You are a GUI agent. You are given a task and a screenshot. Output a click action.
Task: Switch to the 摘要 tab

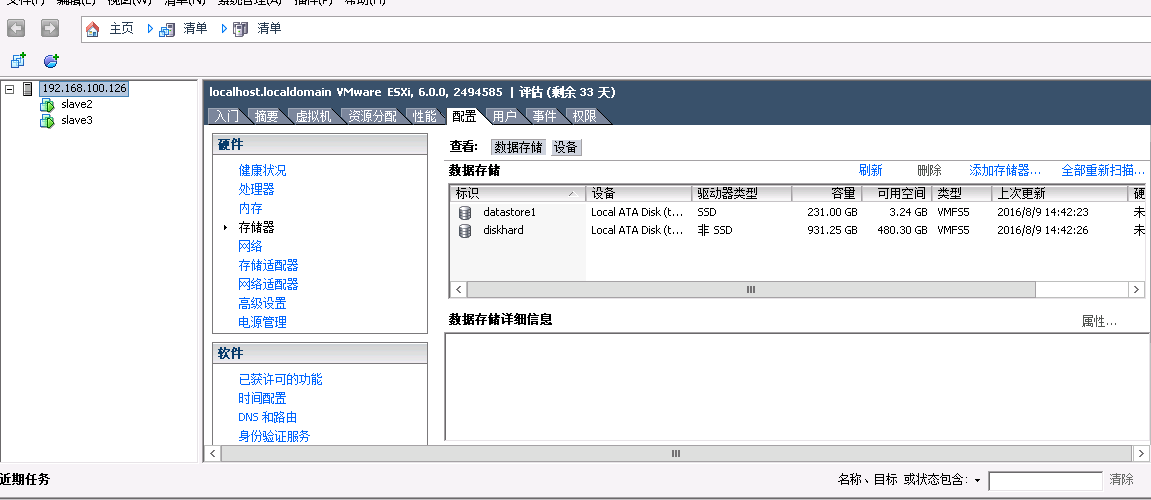266,116
